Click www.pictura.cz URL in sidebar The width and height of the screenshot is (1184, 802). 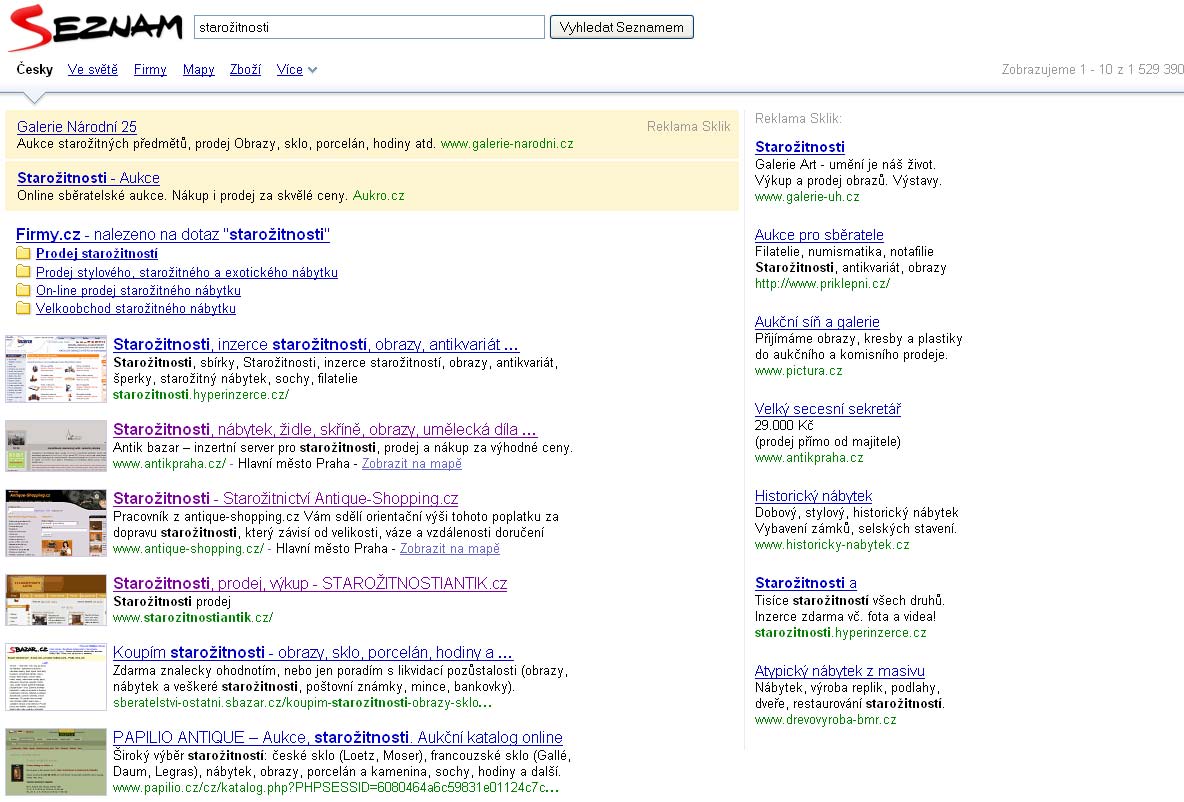[799, 371]
